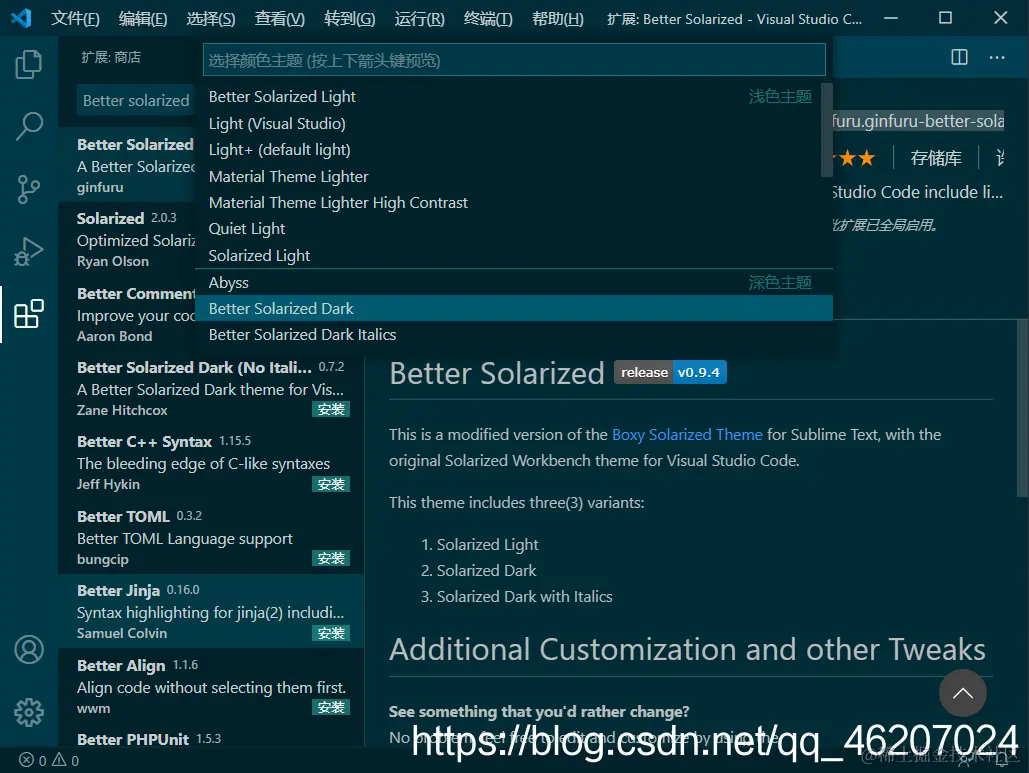Image resolution: width=1029 pixels, height=773 pixels.
Task: Open the Solarized 2.0.3 by Ryan Olson entry
Action: tap(127, 239)
